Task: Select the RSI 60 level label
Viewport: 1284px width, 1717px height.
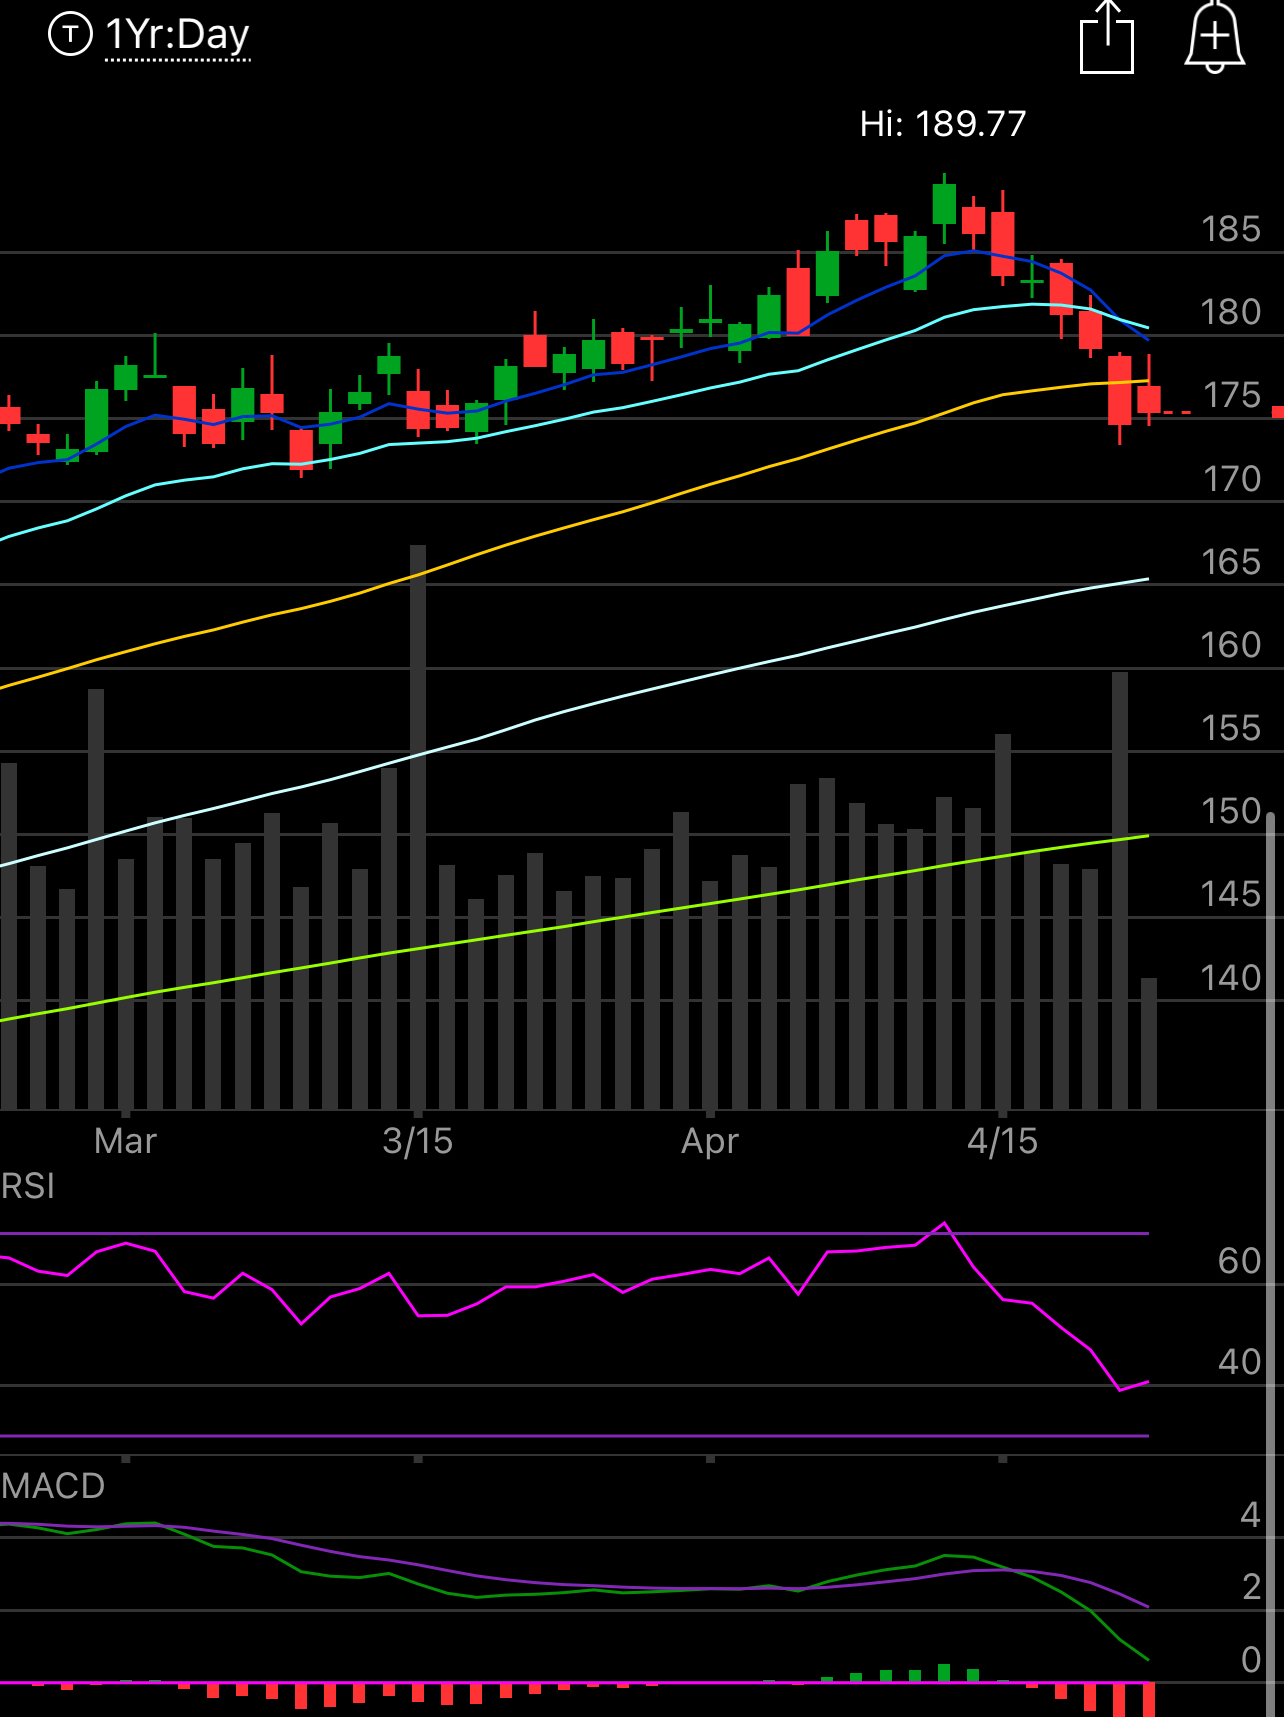Action: click(1239, 1261)
